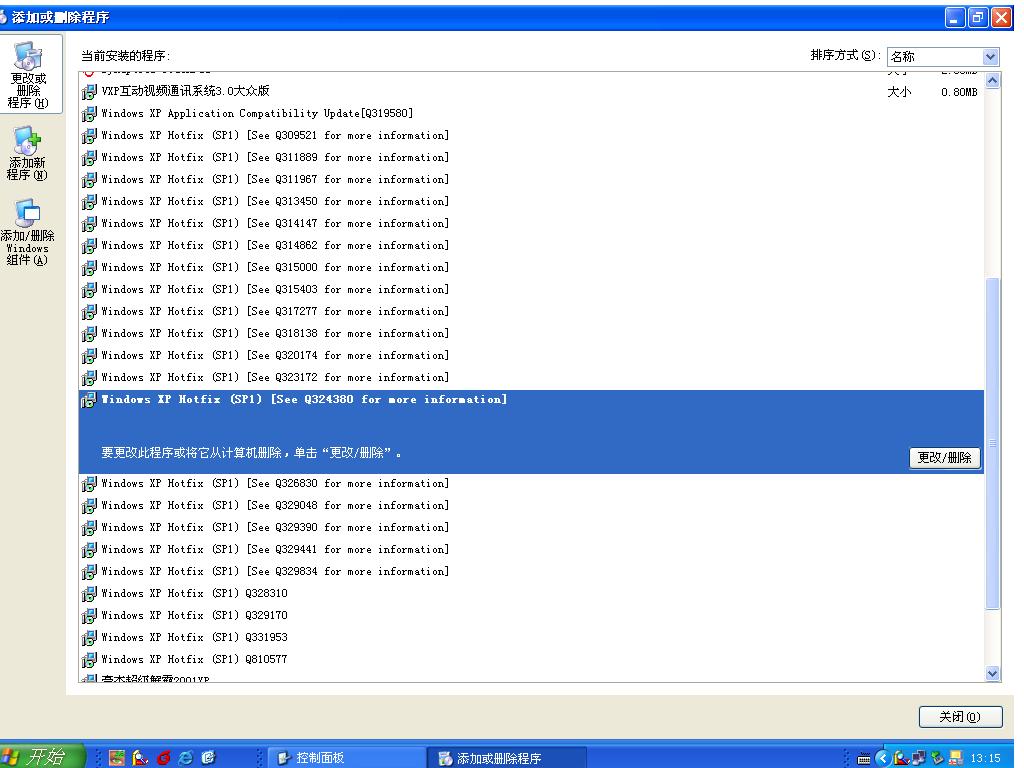The width and height of the screenshot is (1024, 768).
Task: Click the installer icon for Hotfix Q331953
Action: click(89, 638)
